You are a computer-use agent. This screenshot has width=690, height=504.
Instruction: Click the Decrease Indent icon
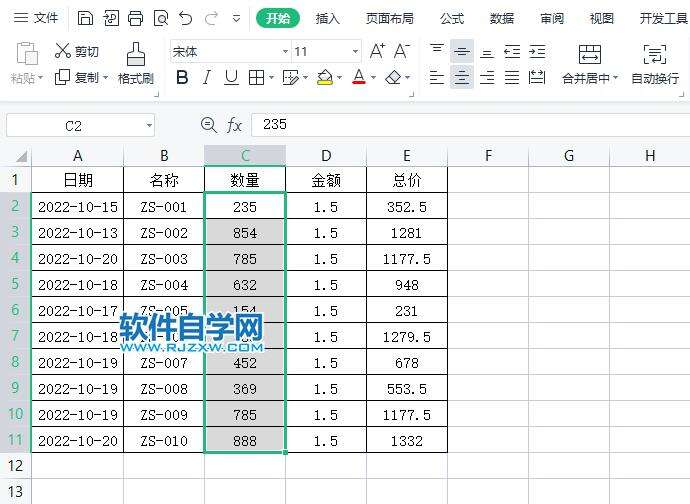pos(512,52)
